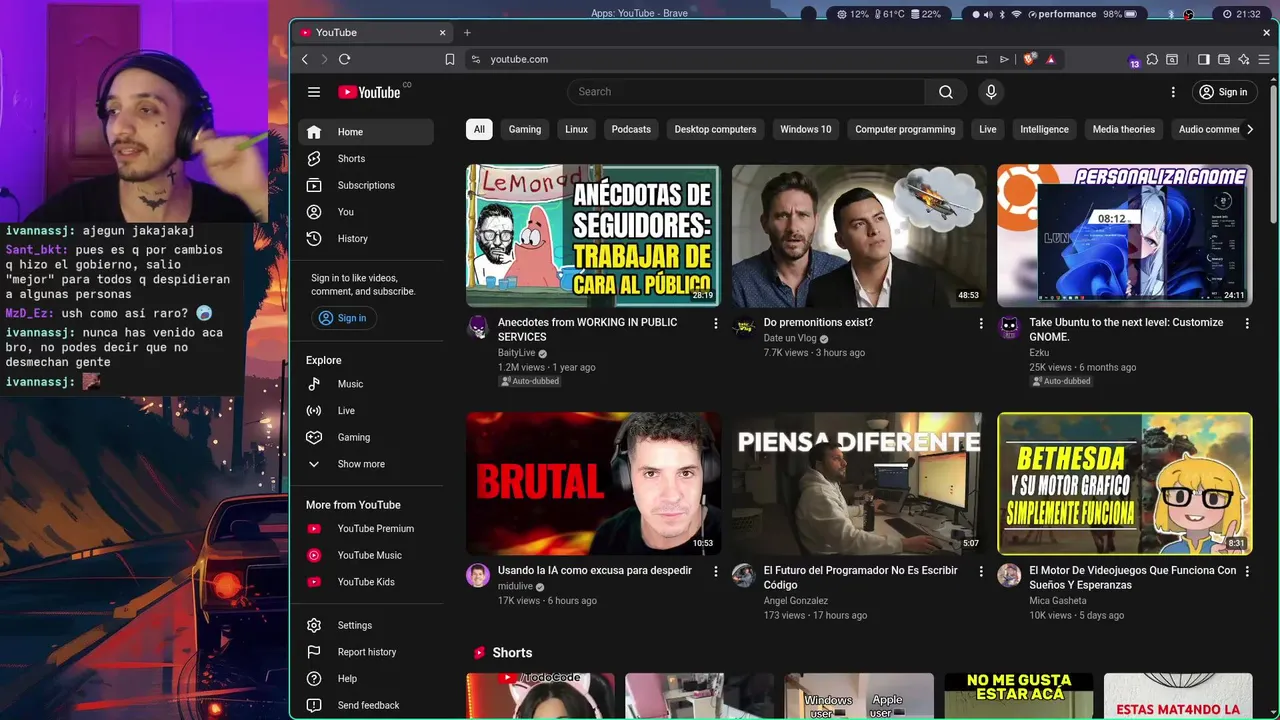The width and height of the screenshot is (1280, 720).
Task: Select Windows 10 filter chip
Action: pos(806,129)
